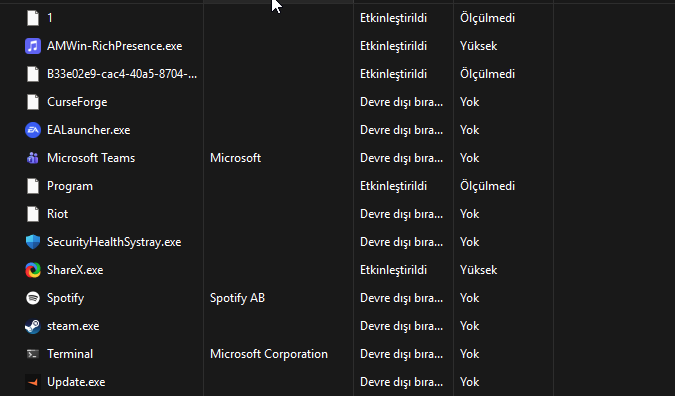Screen dimensions: 675x396
Task: Click Etkinleştirildi status for AMWin-RichPresence.exe
Action: point(393,46)
